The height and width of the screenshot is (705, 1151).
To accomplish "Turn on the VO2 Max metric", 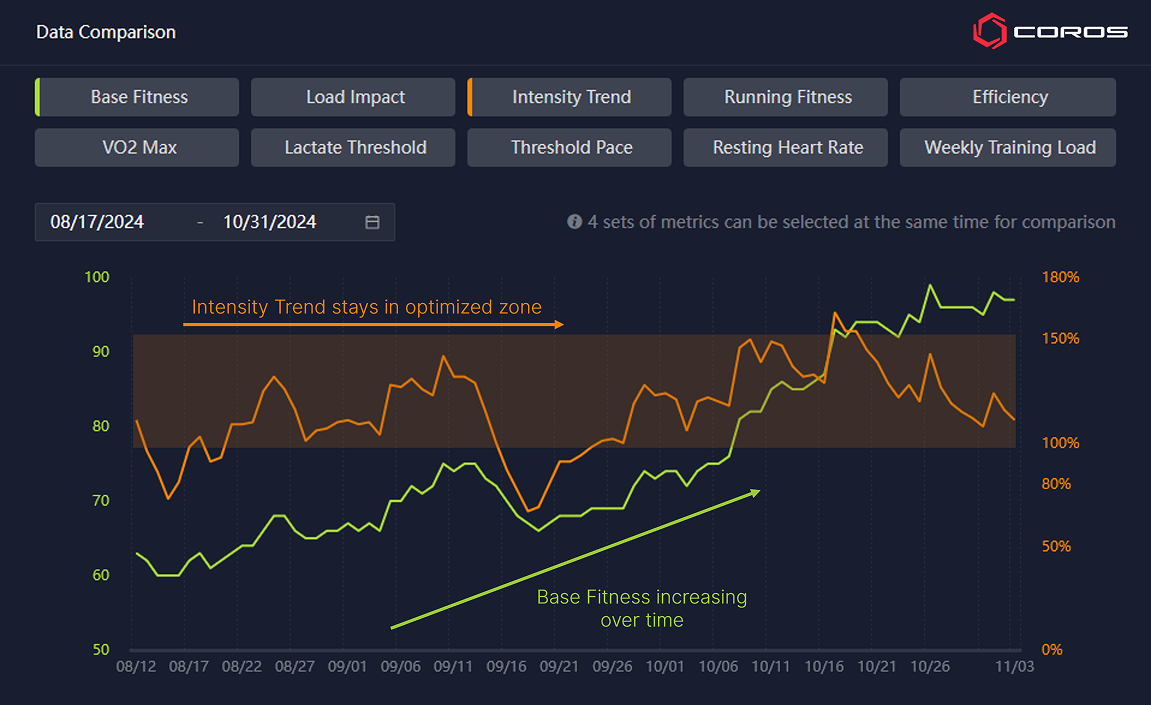I will click(x=138, y=147).
